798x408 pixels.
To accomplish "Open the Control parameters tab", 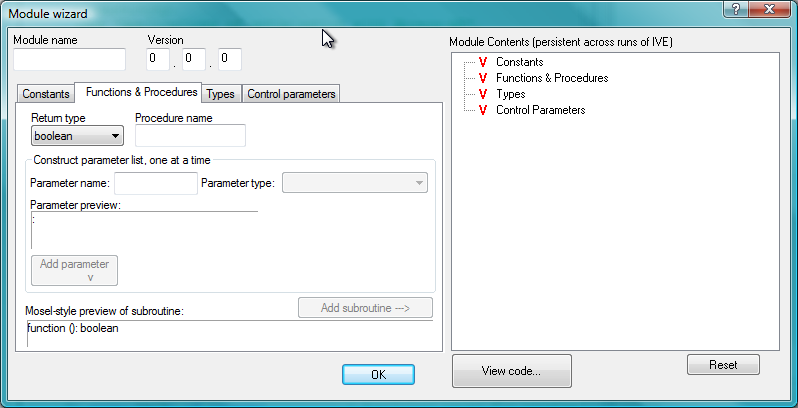I will pos(291,94).
